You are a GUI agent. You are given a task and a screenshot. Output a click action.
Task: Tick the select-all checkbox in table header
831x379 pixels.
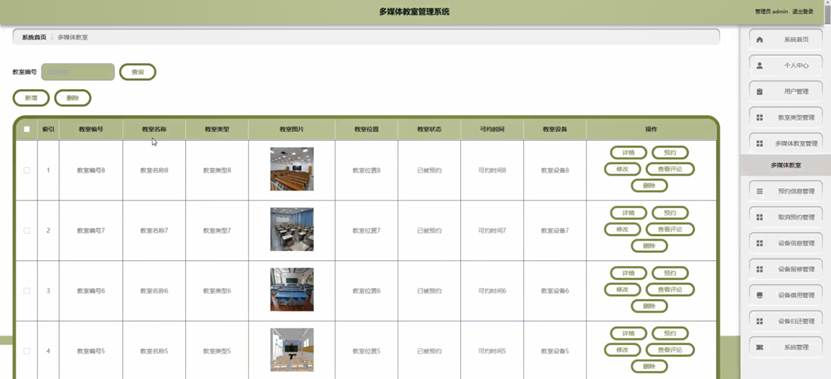(x=27, y=129)
